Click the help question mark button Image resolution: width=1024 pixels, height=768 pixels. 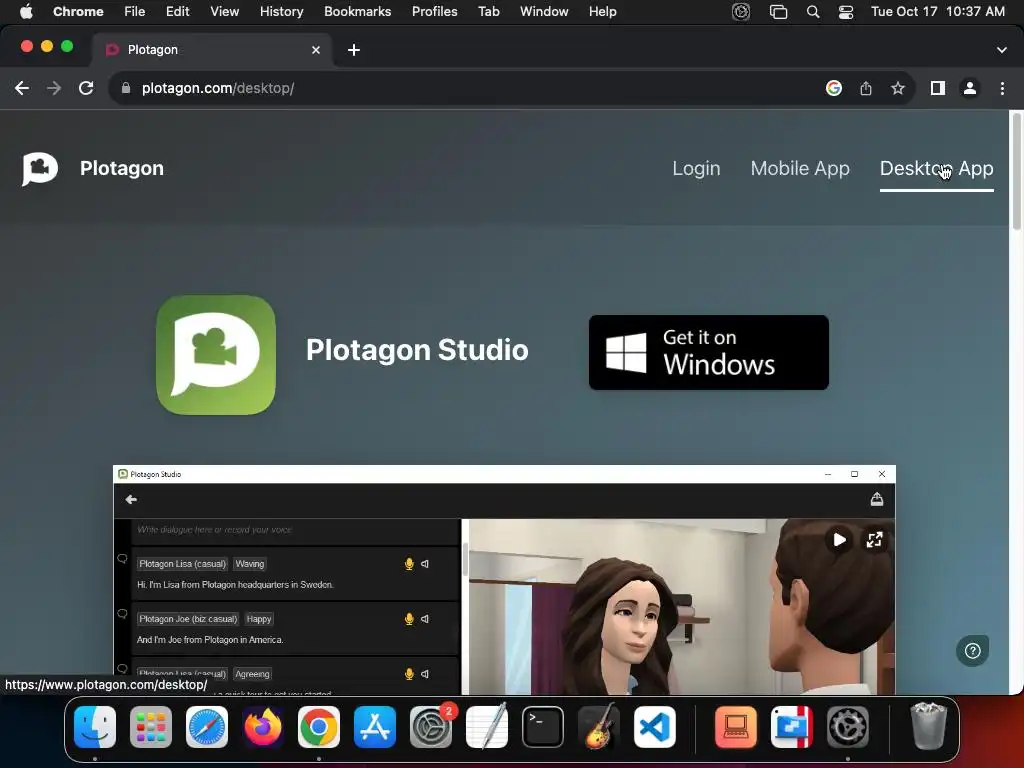tap(972, 650)
